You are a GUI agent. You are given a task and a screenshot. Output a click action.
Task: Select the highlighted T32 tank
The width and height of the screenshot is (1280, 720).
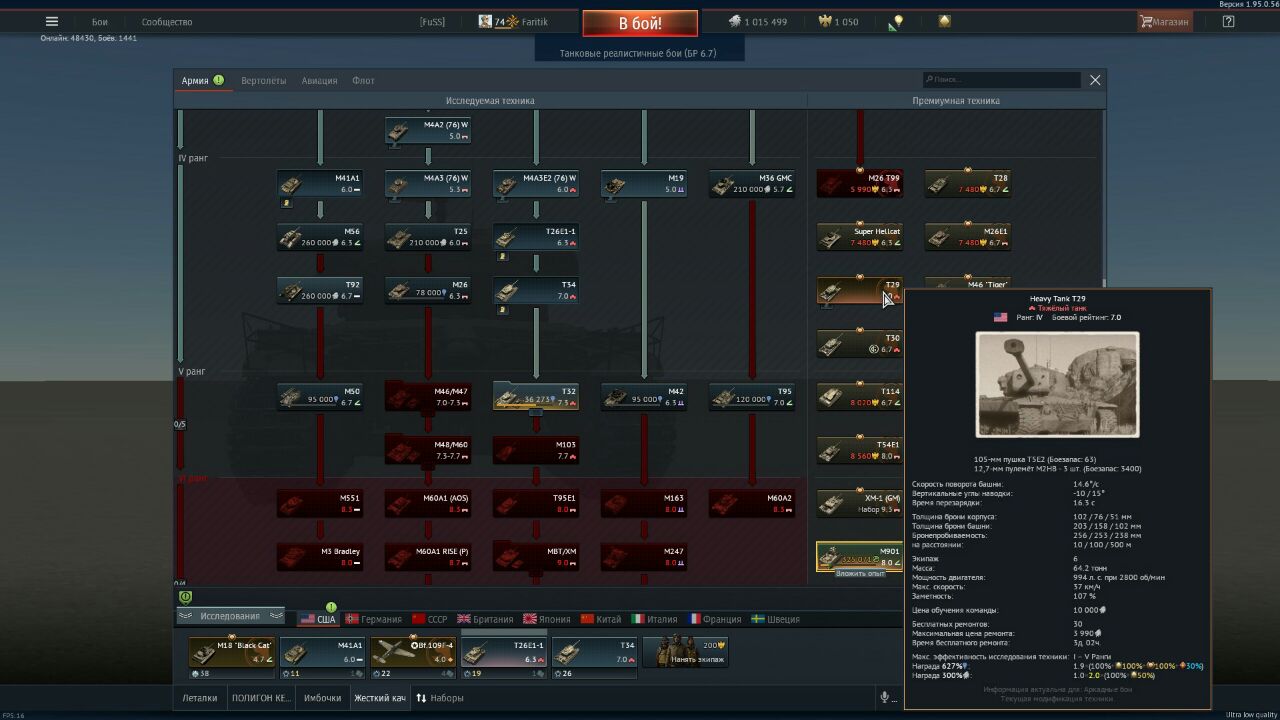536,396
